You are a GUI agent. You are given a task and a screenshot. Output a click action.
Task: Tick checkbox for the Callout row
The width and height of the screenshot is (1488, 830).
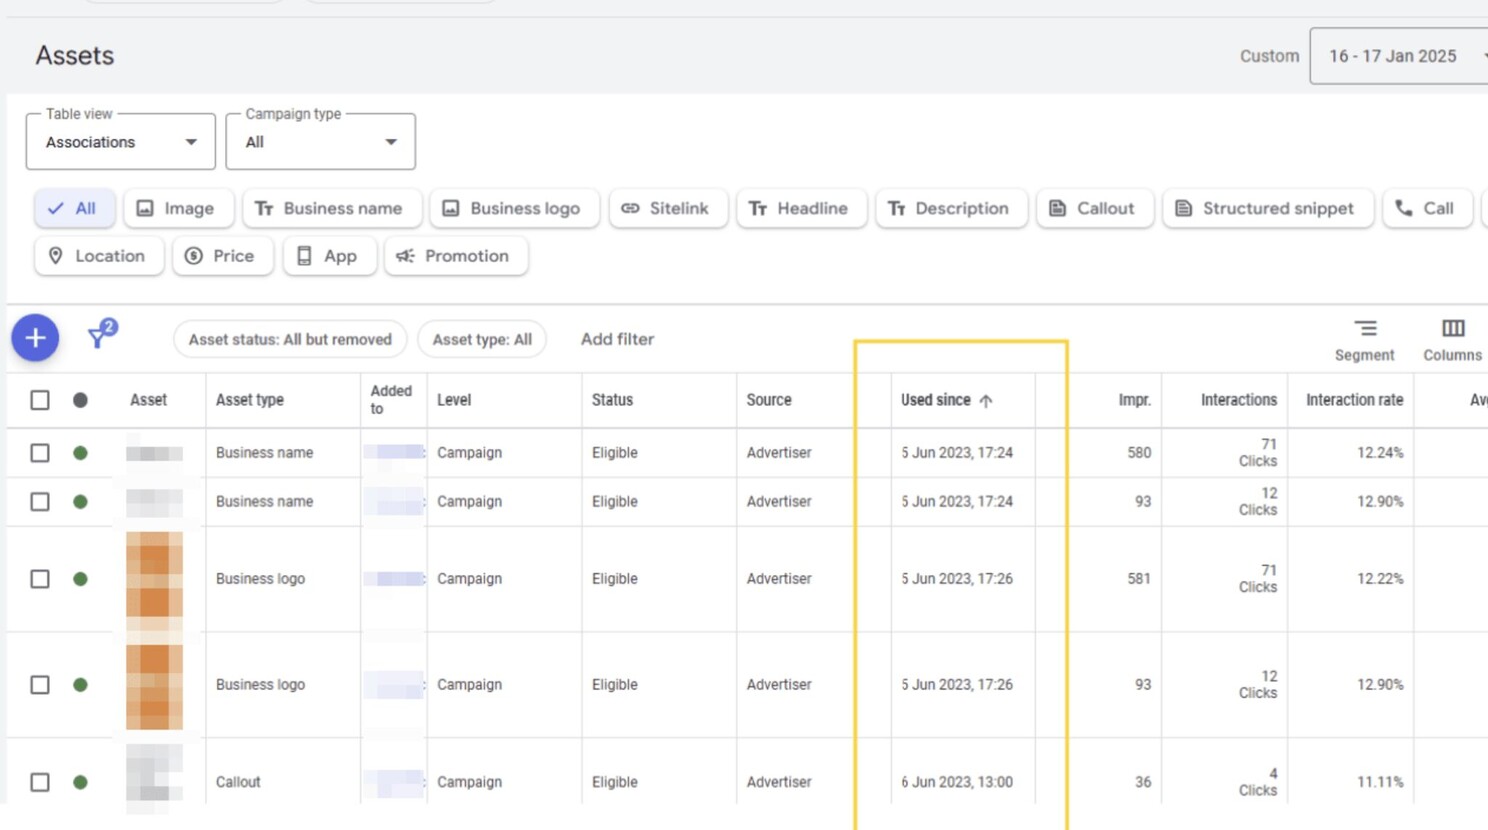point(40,782)
